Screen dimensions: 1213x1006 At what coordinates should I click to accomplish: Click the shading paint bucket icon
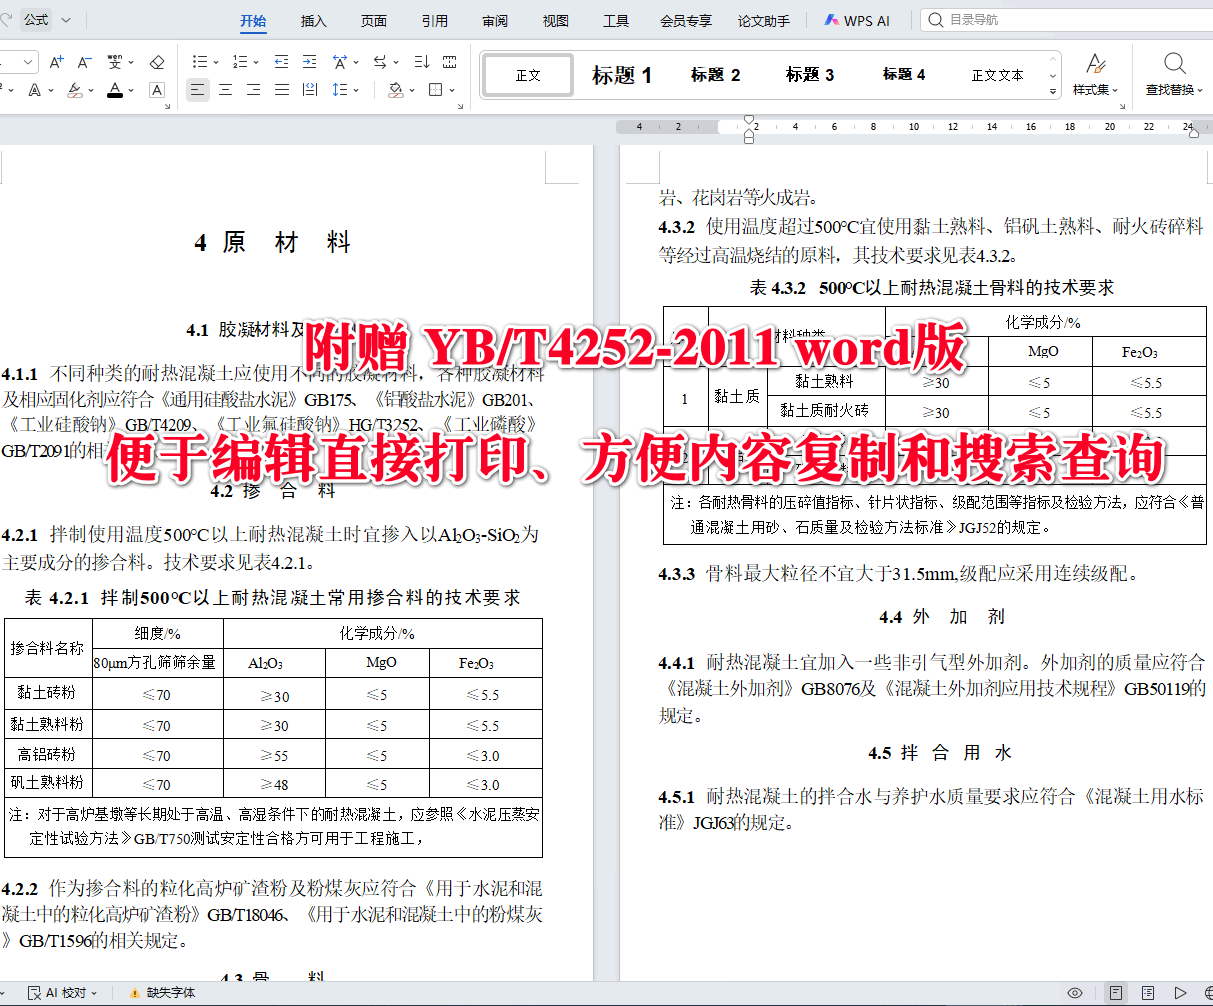tap(396, 90)
